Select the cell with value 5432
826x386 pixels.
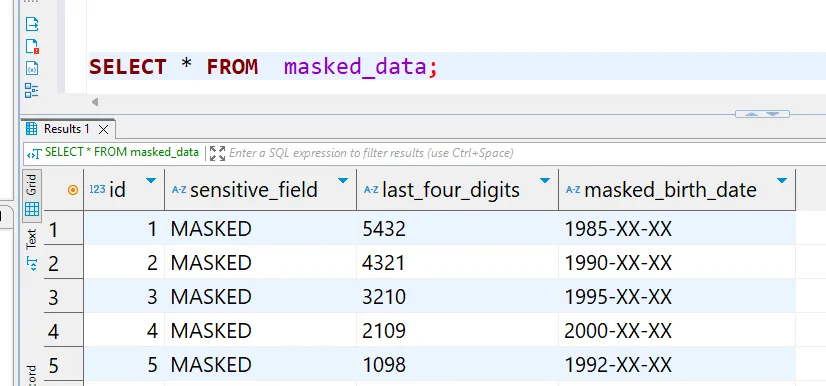[x=458, y=228]
